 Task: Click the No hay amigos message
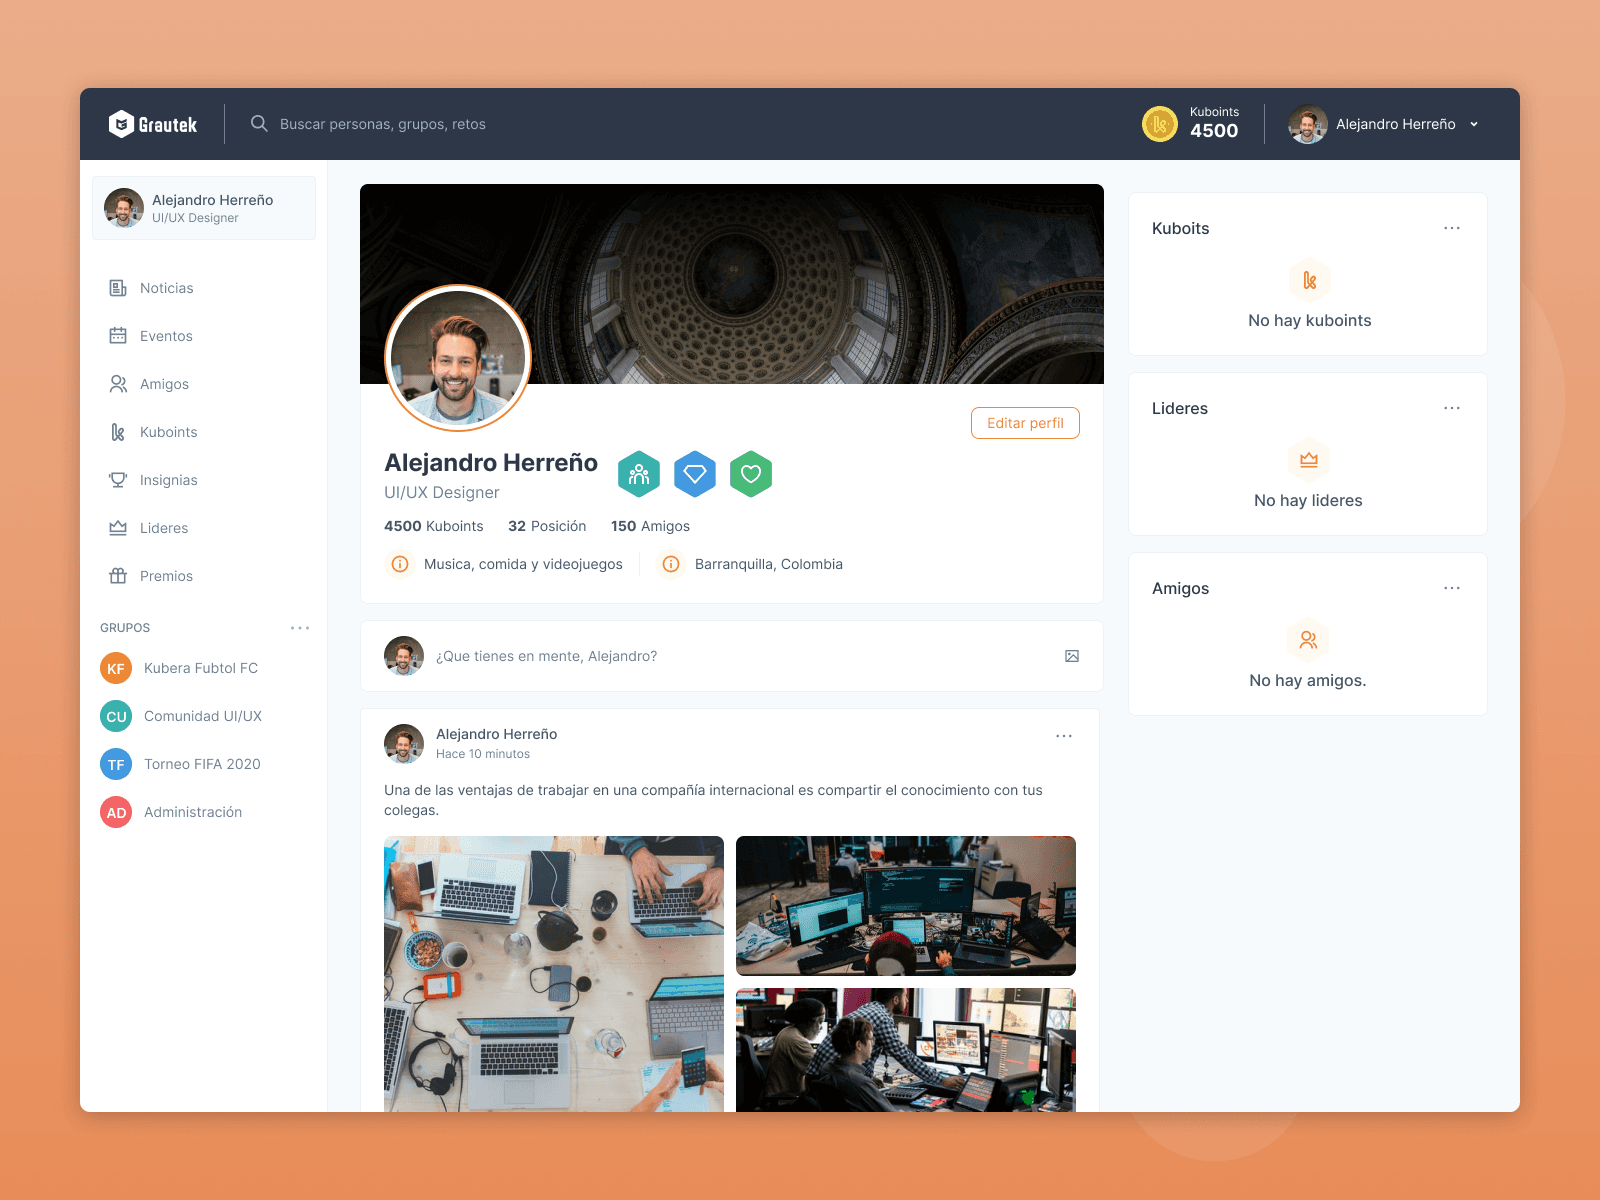tap(1308, 680)
